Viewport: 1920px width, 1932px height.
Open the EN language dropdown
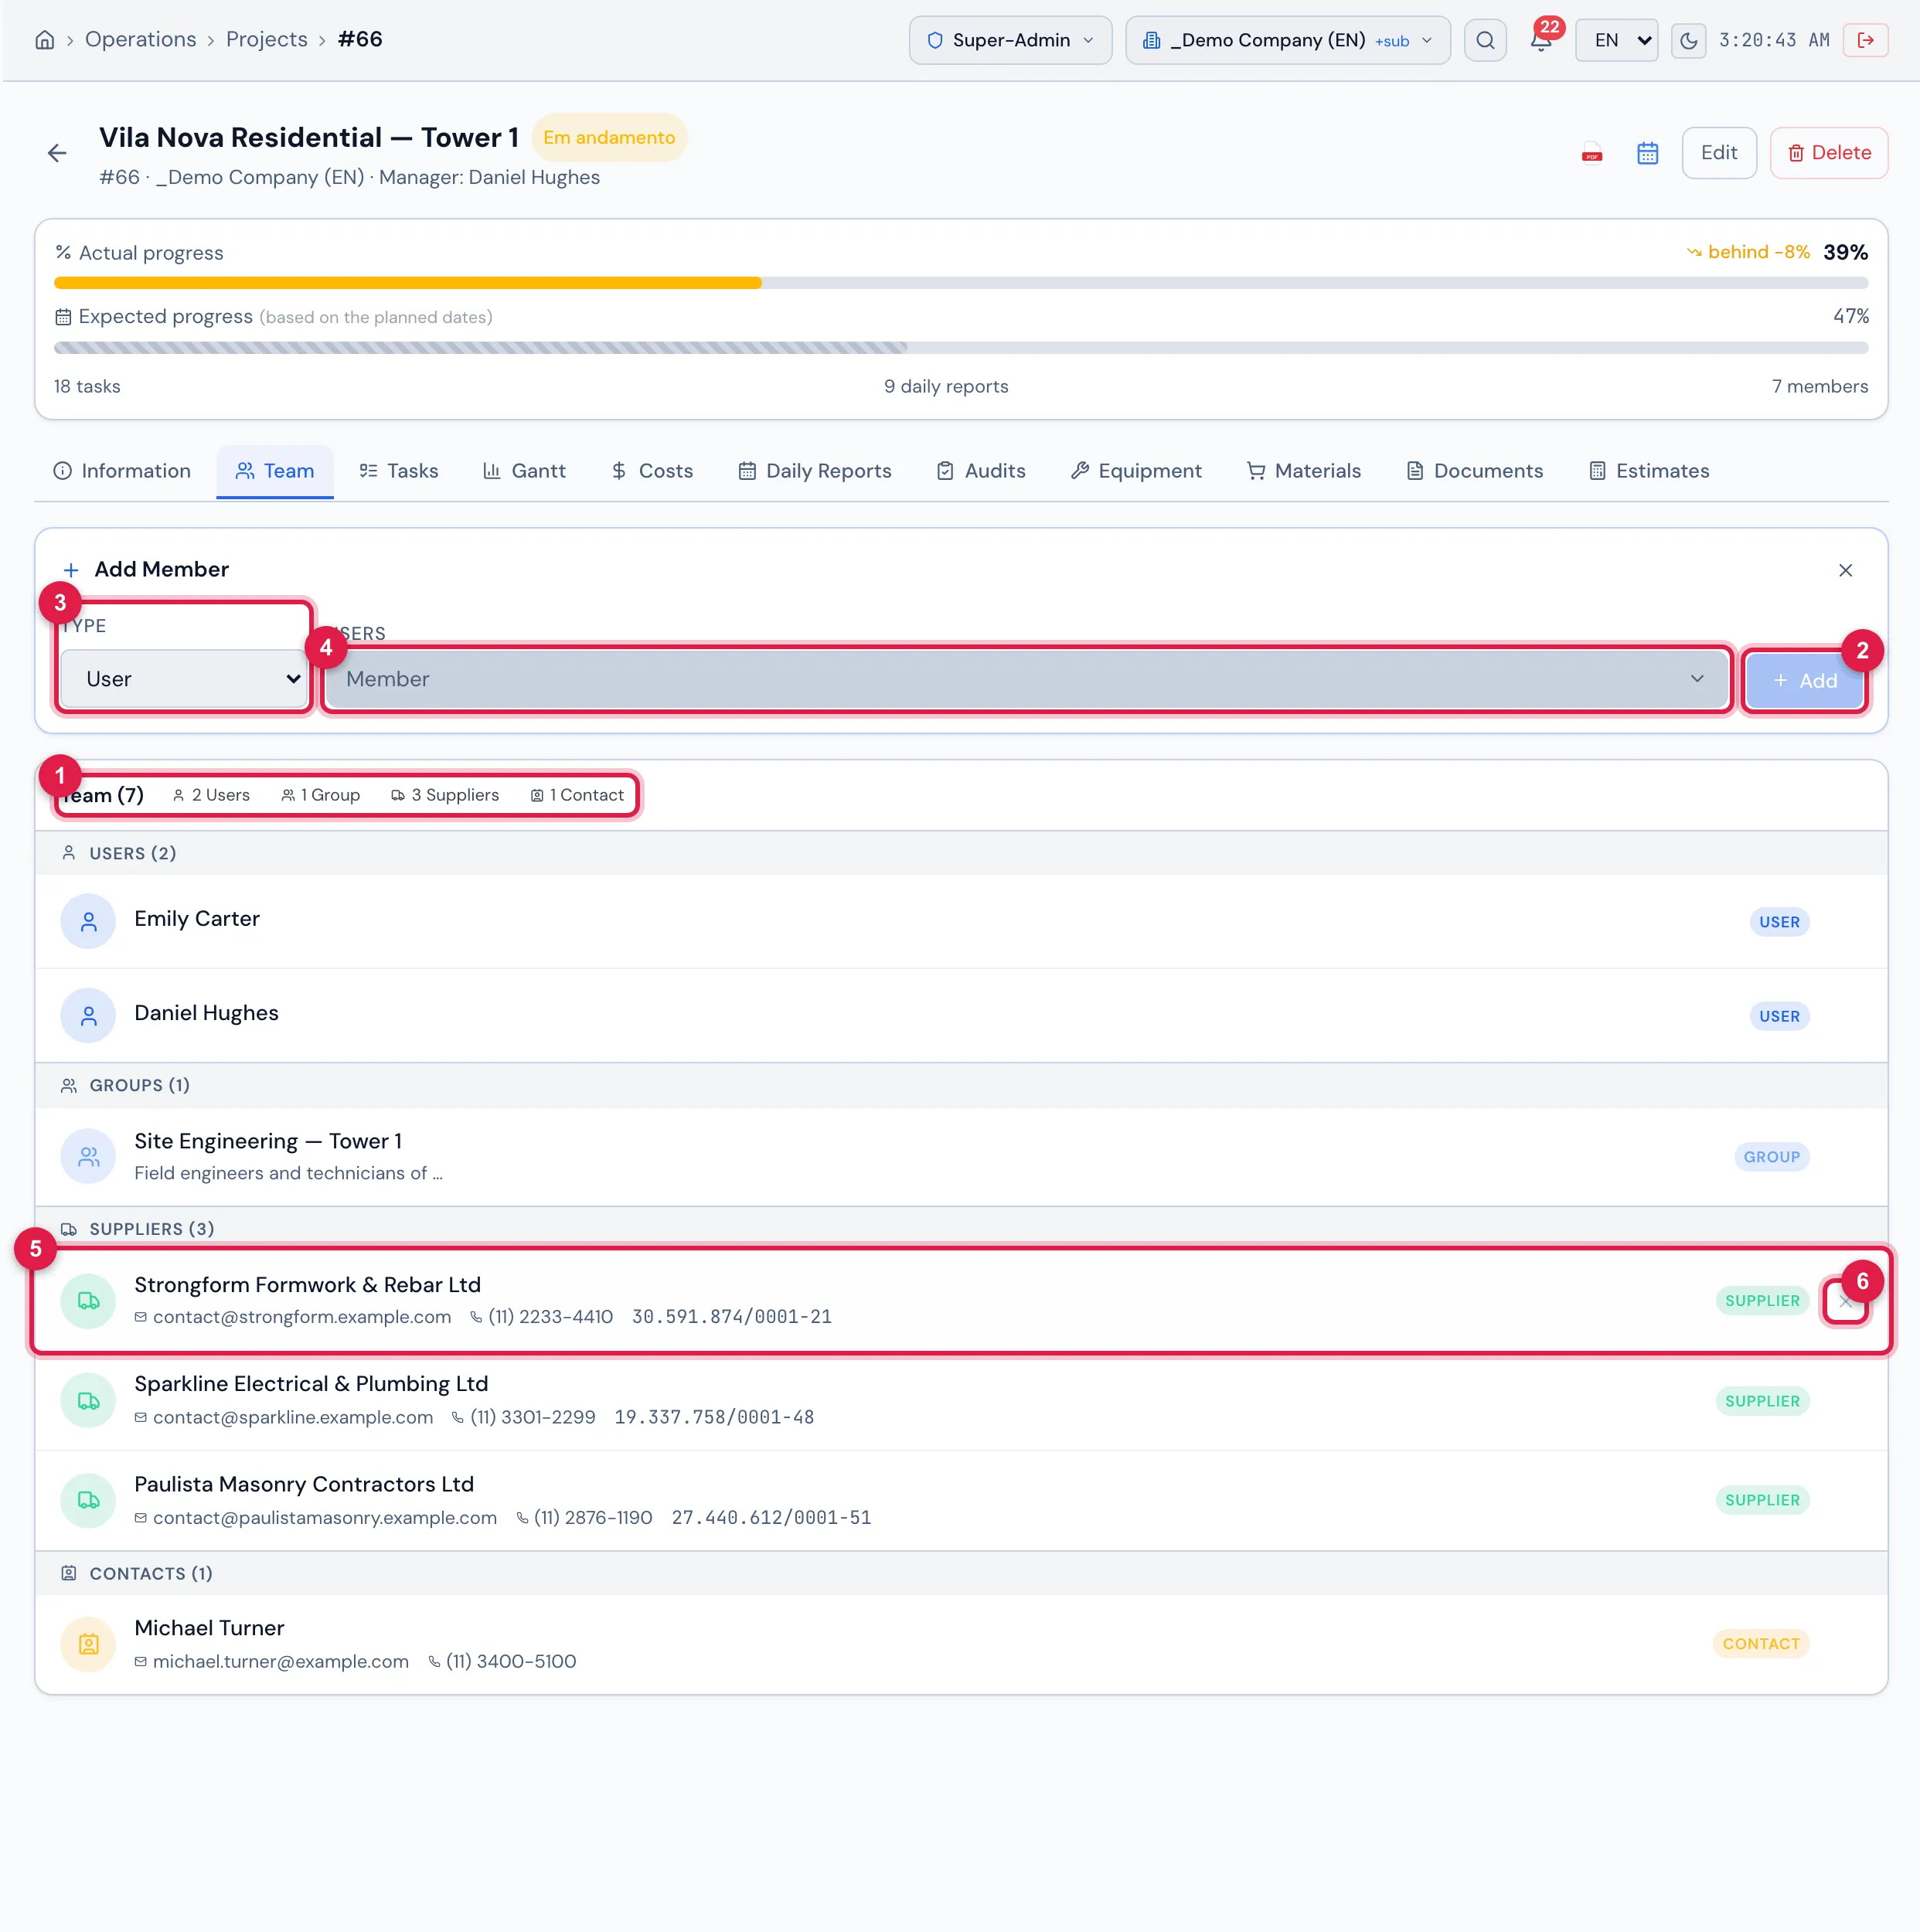(x=1616, y=40)
